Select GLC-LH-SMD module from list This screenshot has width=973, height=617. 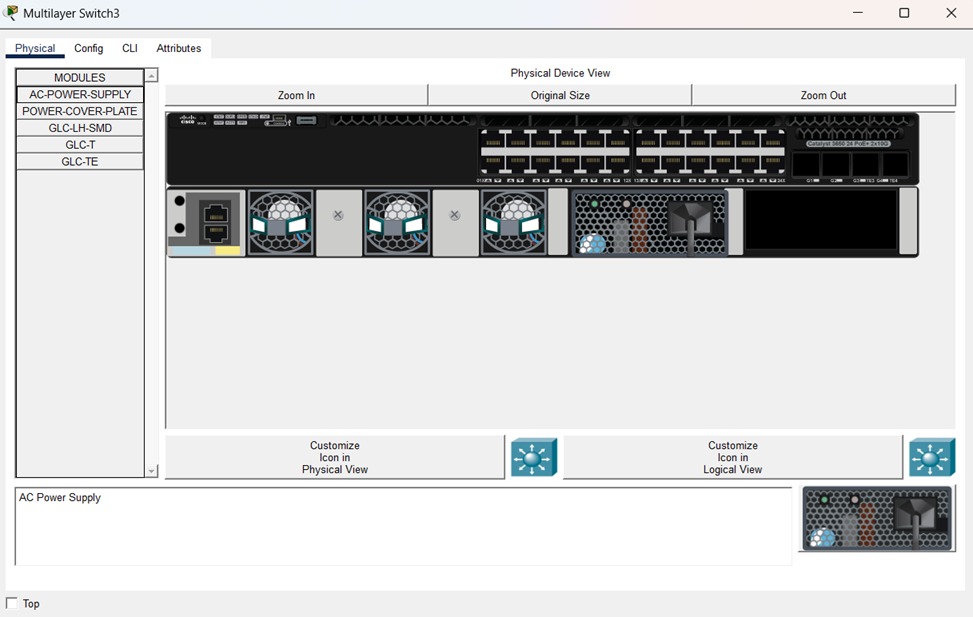[80, 128]
